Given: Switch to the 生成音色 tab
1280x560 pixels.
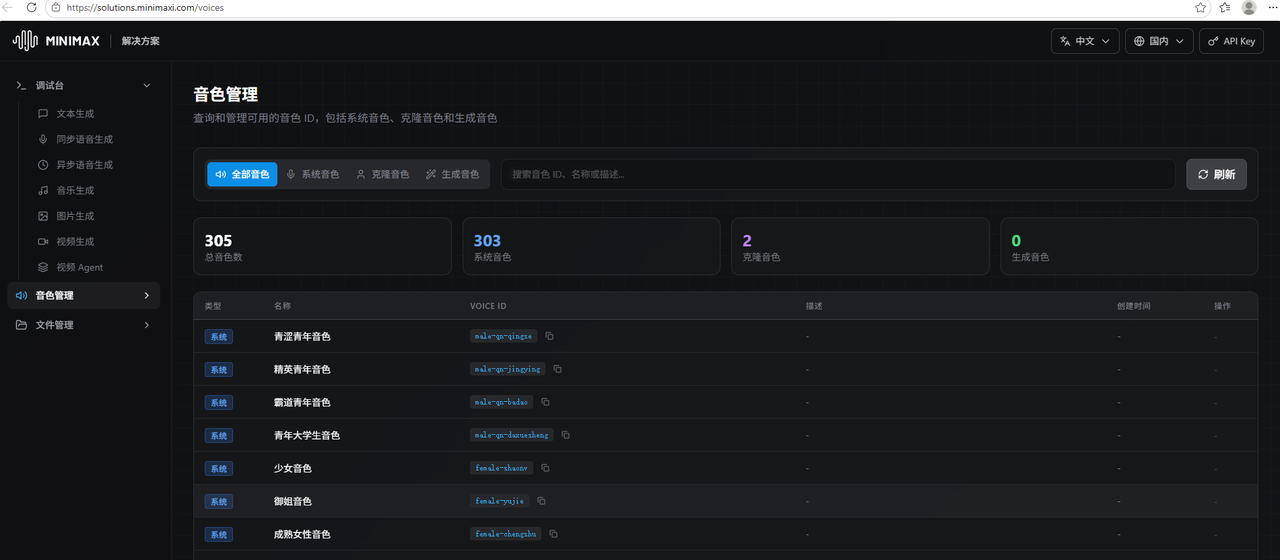Looking at the screenshot, I should 452,174.
